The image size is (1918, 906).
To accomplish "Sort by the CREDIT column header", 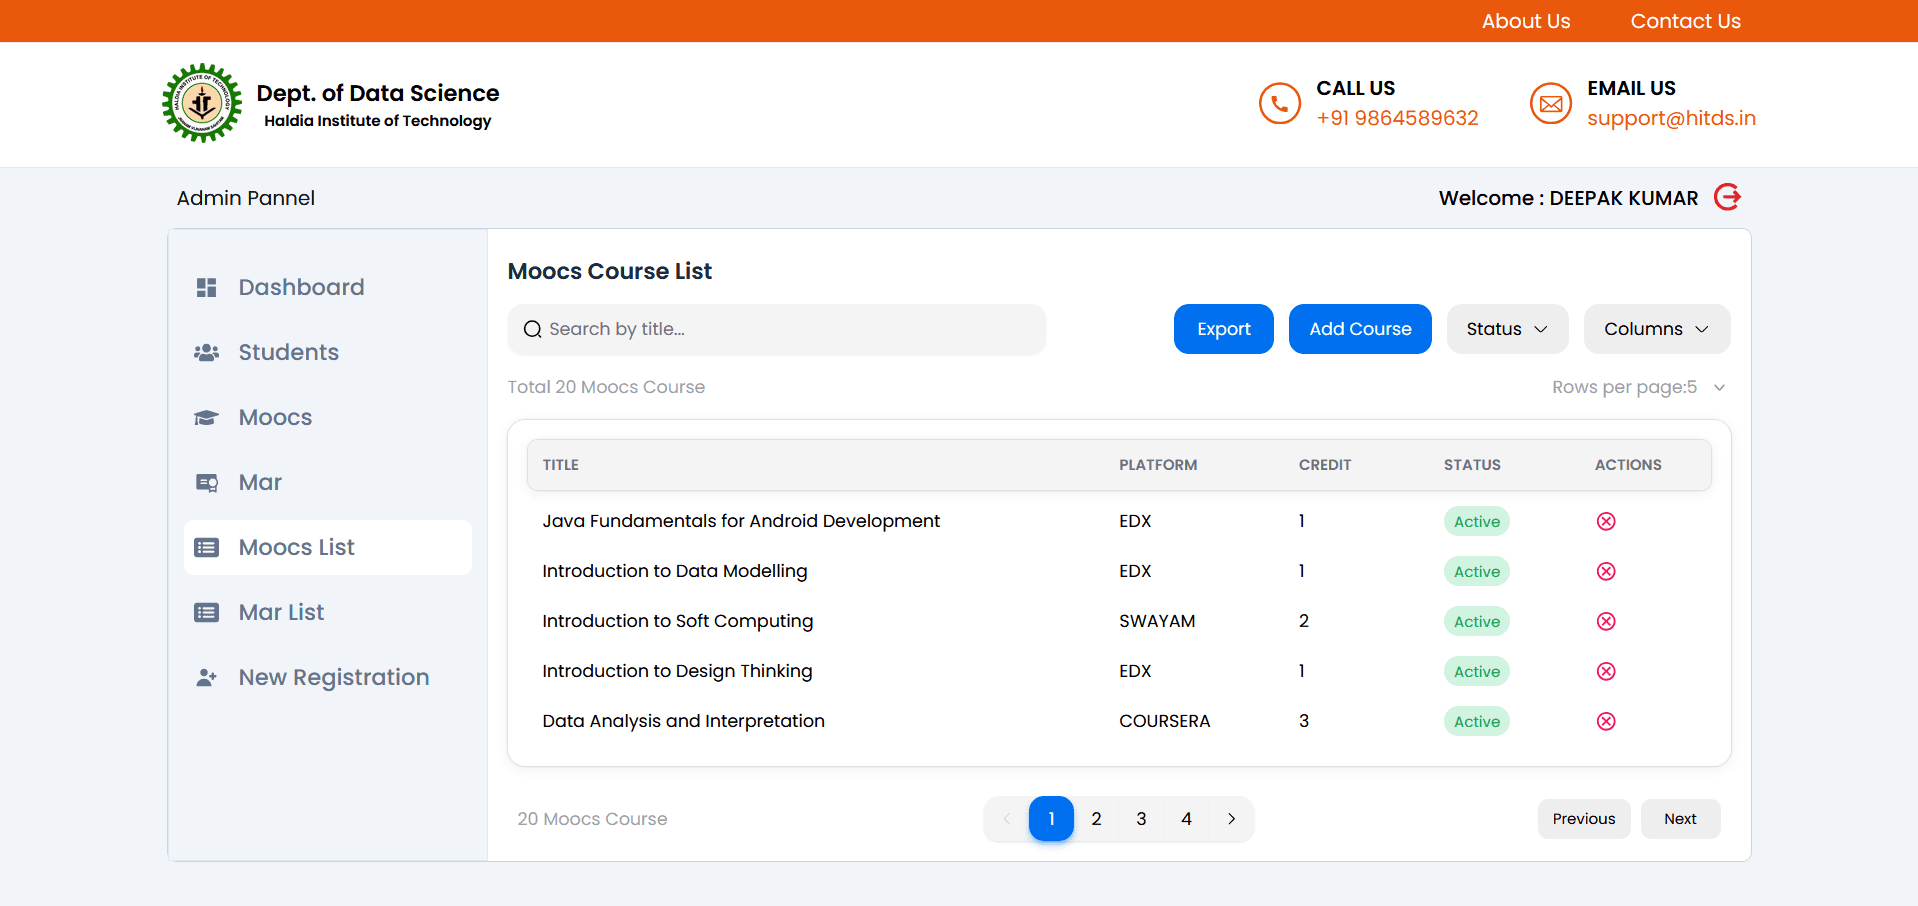I will click(x=1325, y=465).
